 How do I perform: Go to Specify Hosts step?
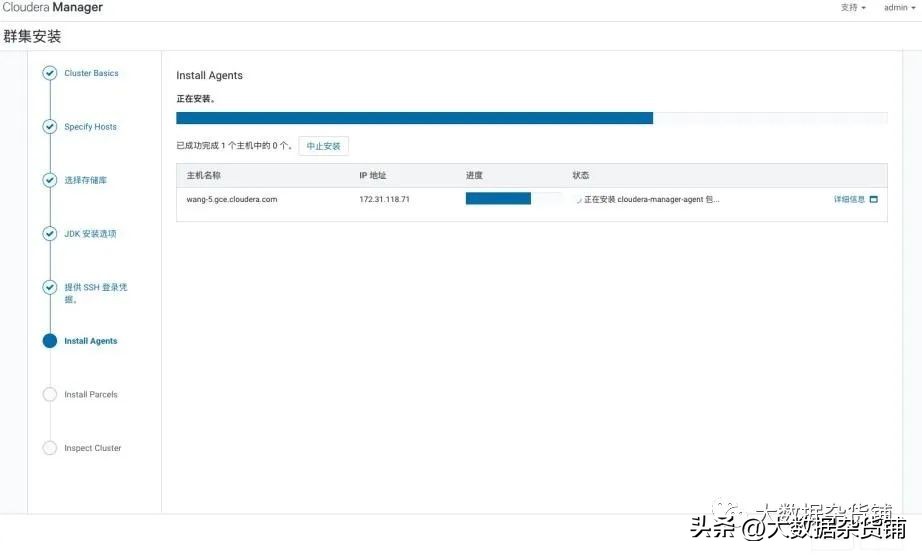click(x=91, y=126)
